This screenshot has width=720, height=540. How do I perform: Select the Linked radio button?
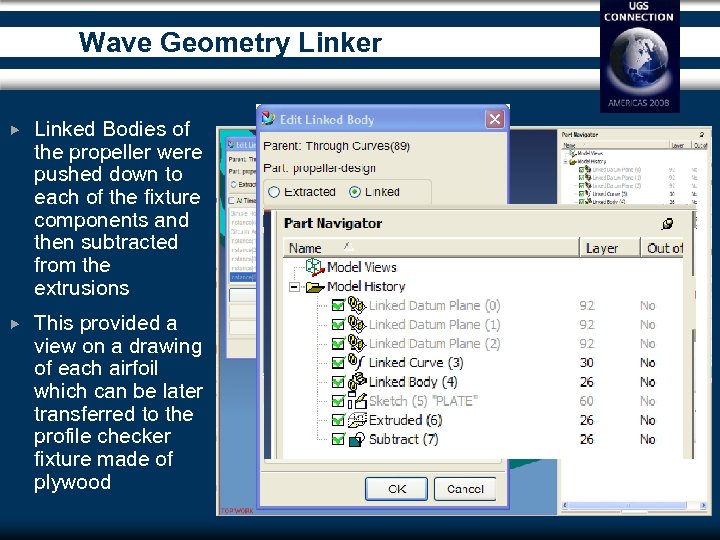tap(354, 192)
